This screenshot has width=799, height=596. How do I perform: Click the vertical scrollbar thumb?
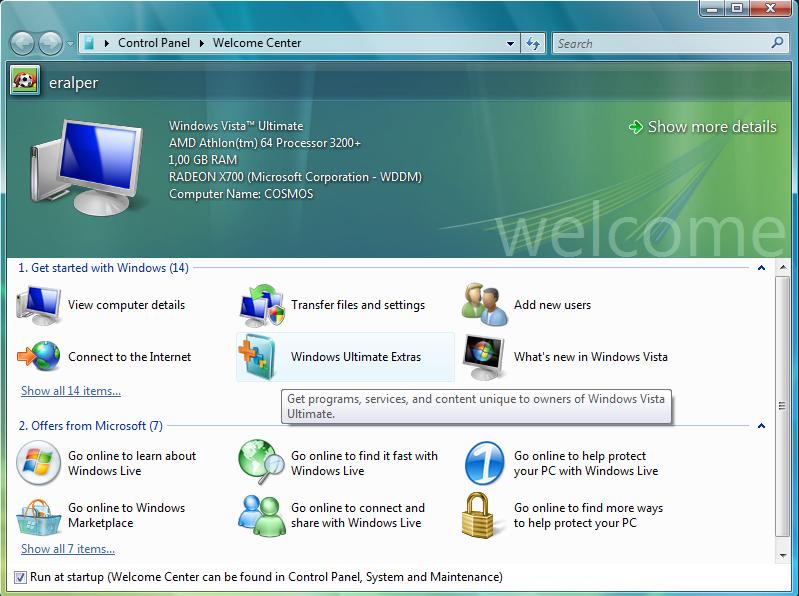tap(782, 406)
